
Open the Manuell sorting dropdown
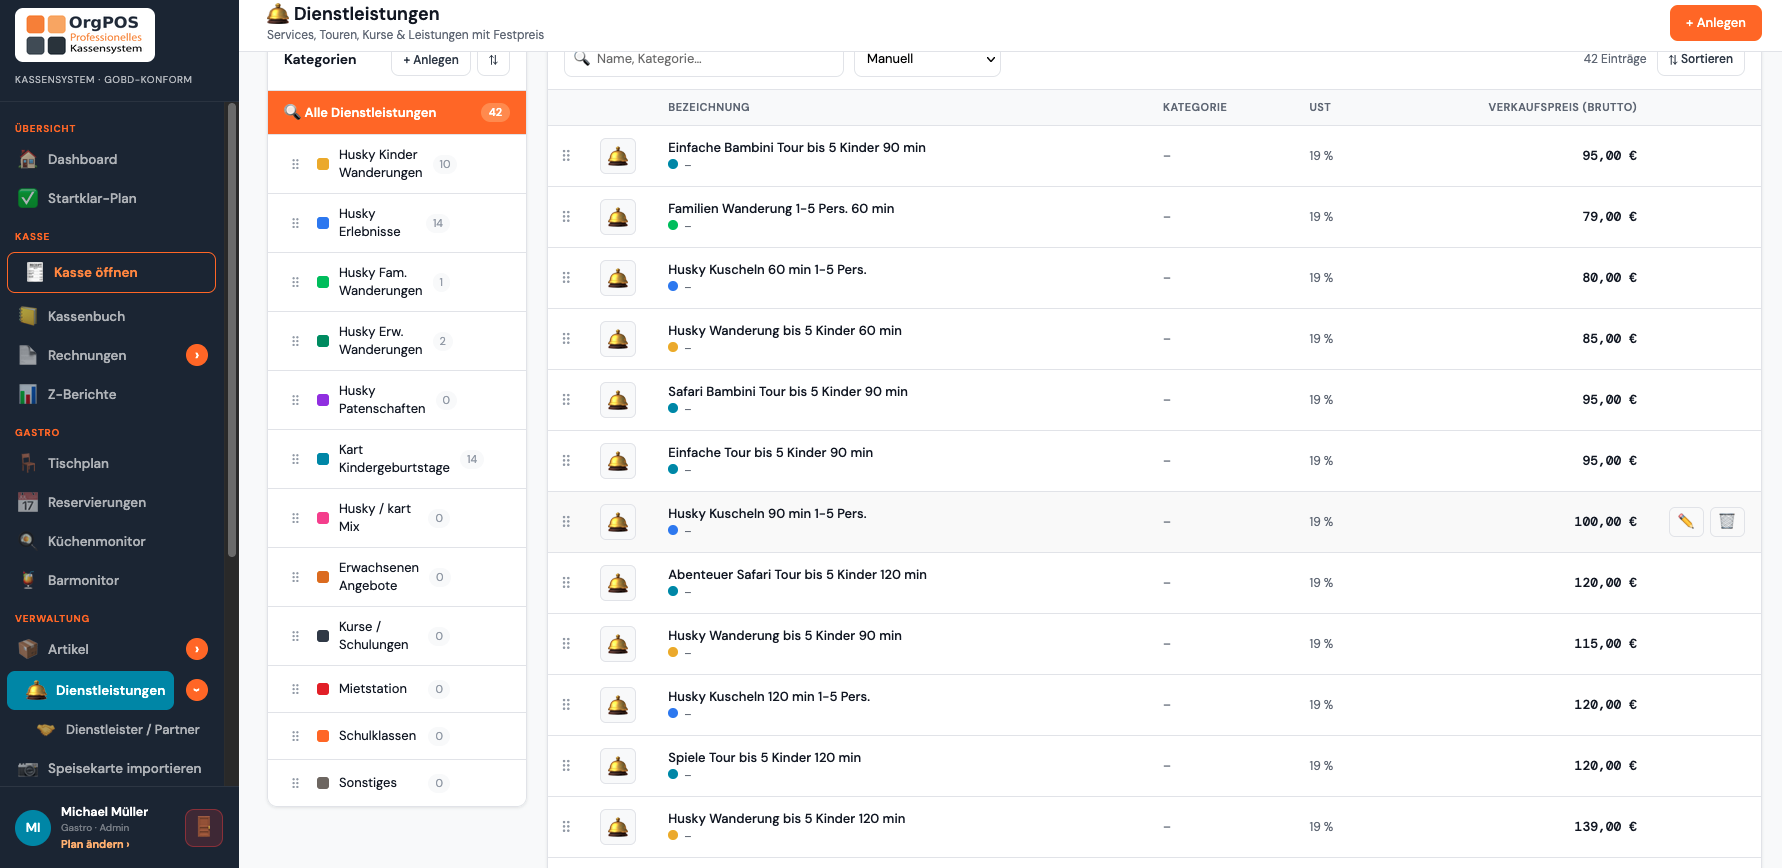[927, 59]
